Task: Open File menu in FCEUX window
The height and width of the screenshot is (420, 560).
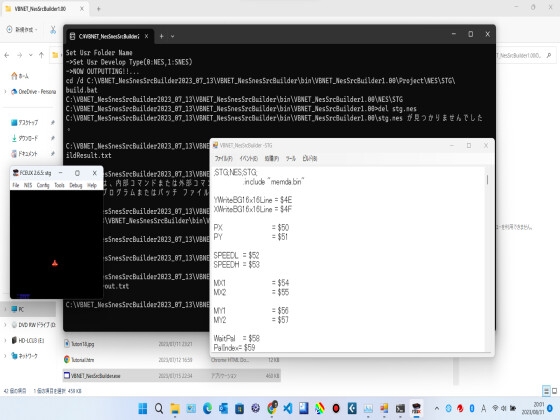Action: click(16, 185)
